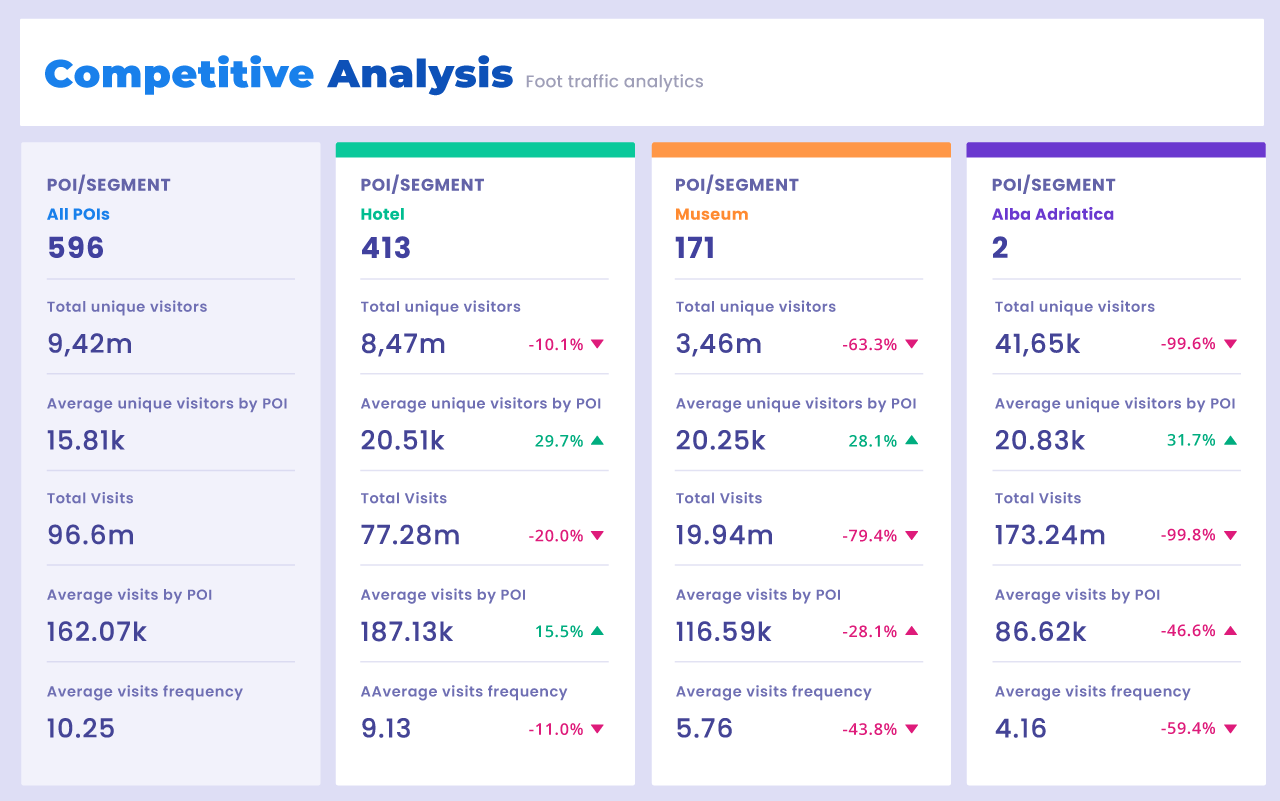Screen dimensions: 1280x801
Task: Click the All POIs count 596
Action: coord(76,248)
